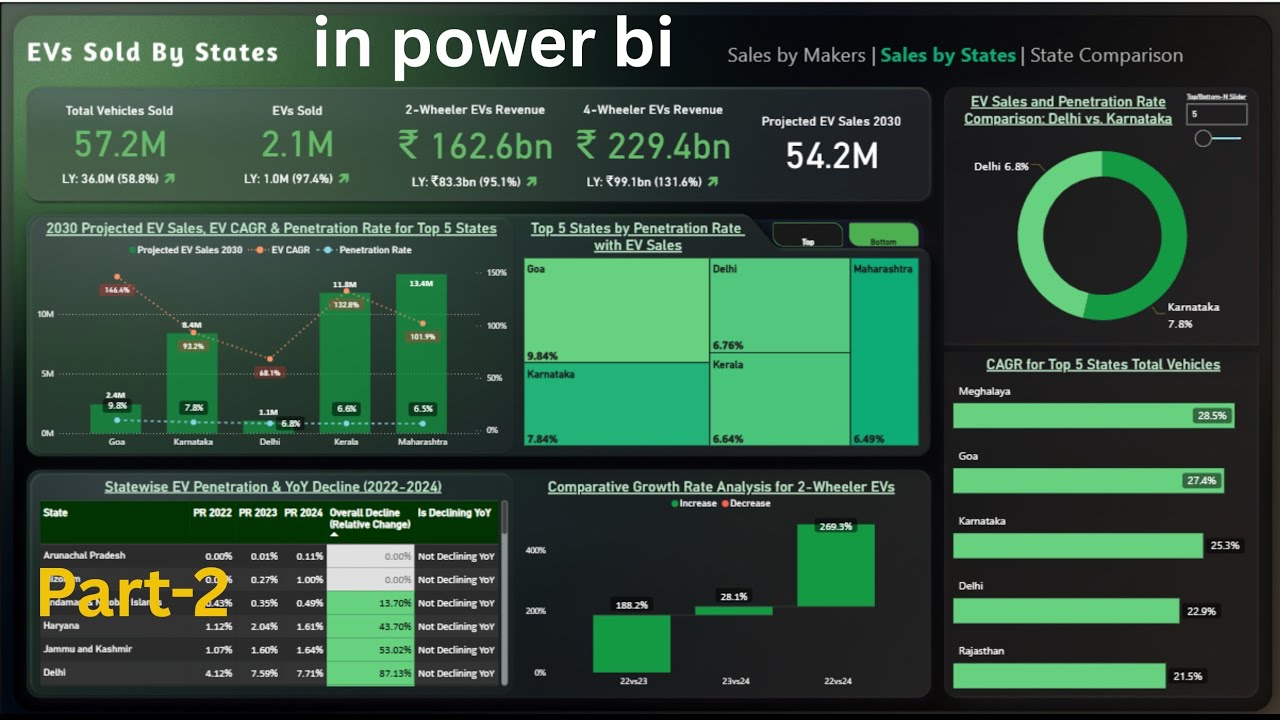Click Penetration Rate legend marker

coord(327,250)
